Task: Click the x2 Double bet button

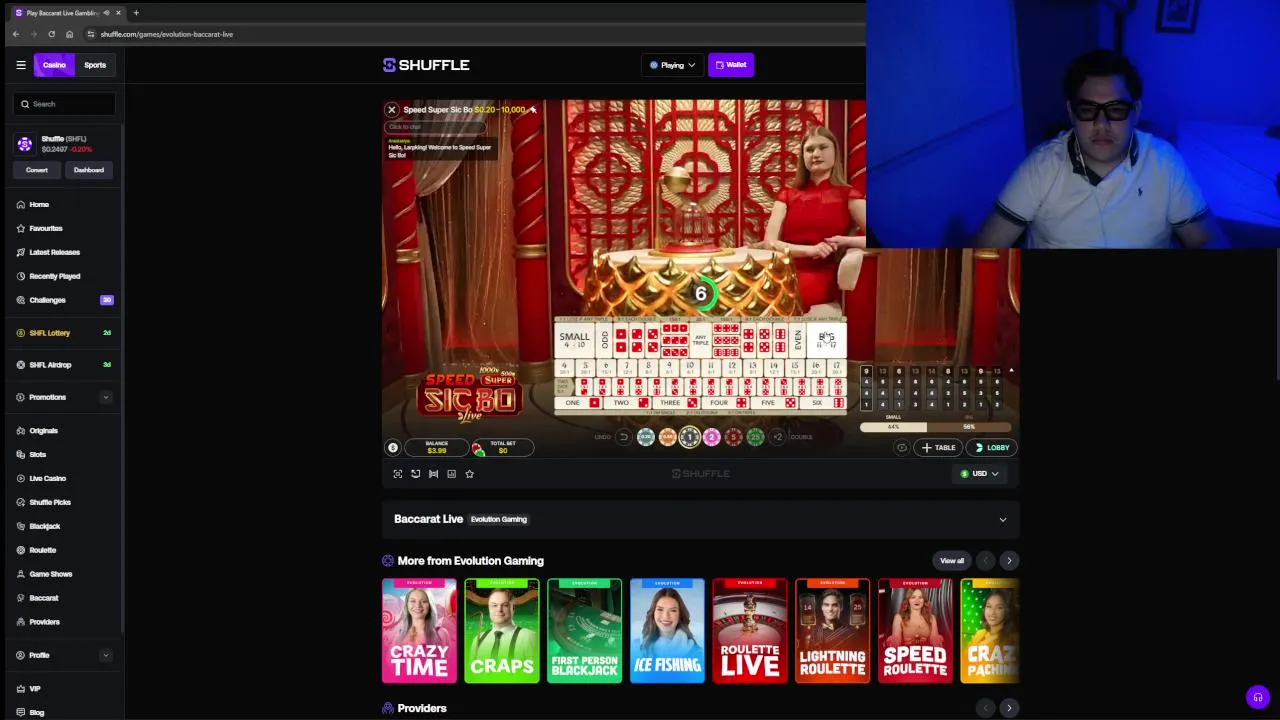Action: (x=778, y=437)
